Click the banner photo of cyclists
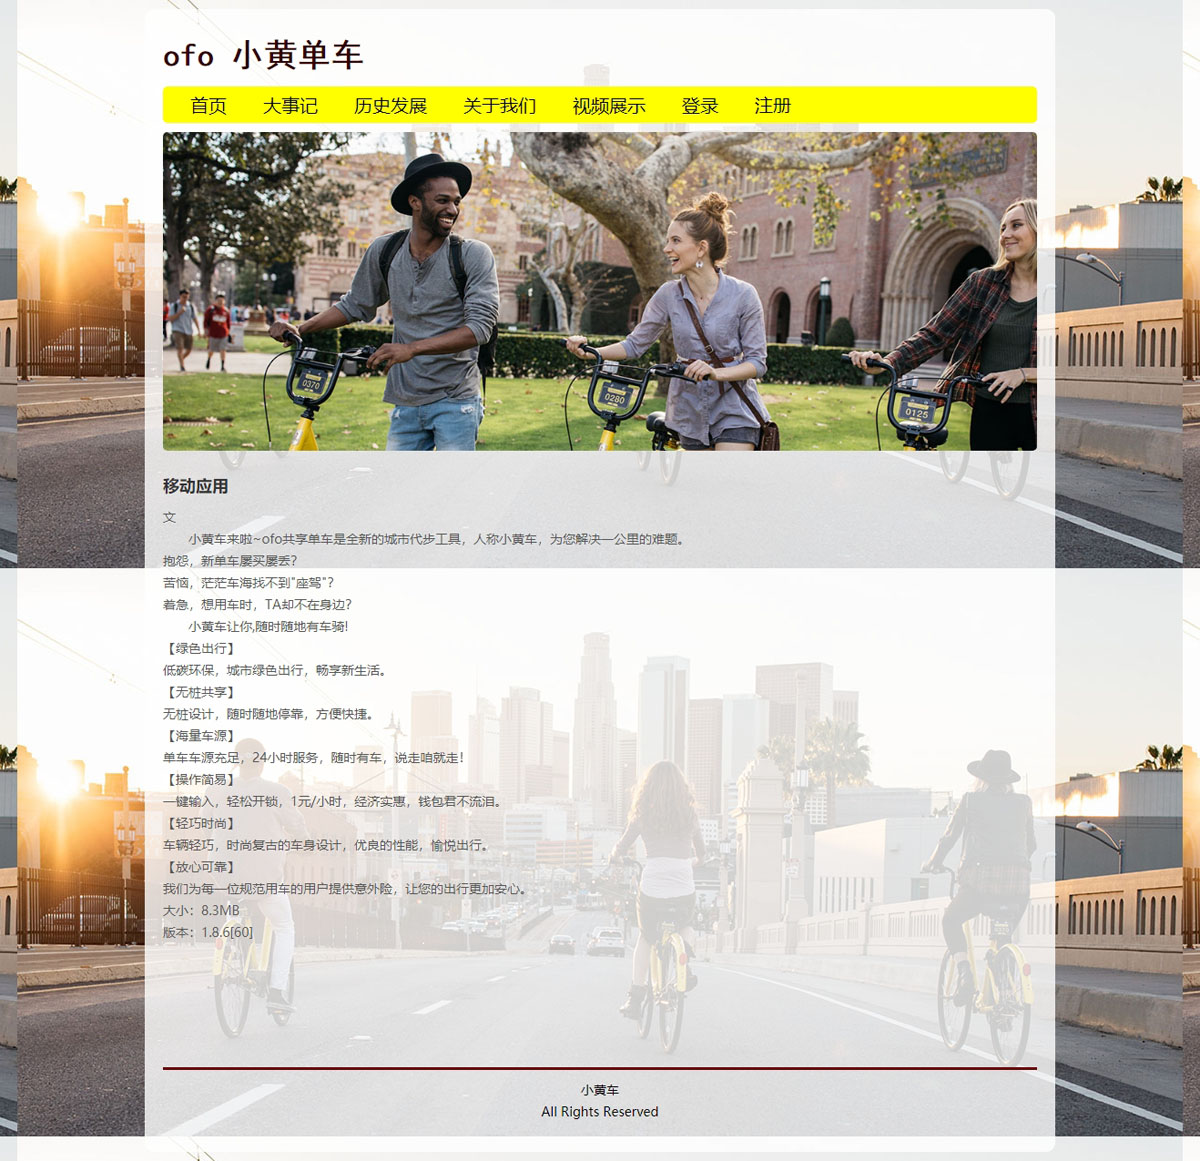The height and width of the screenshot is (1161, 1200). (600, 291)
